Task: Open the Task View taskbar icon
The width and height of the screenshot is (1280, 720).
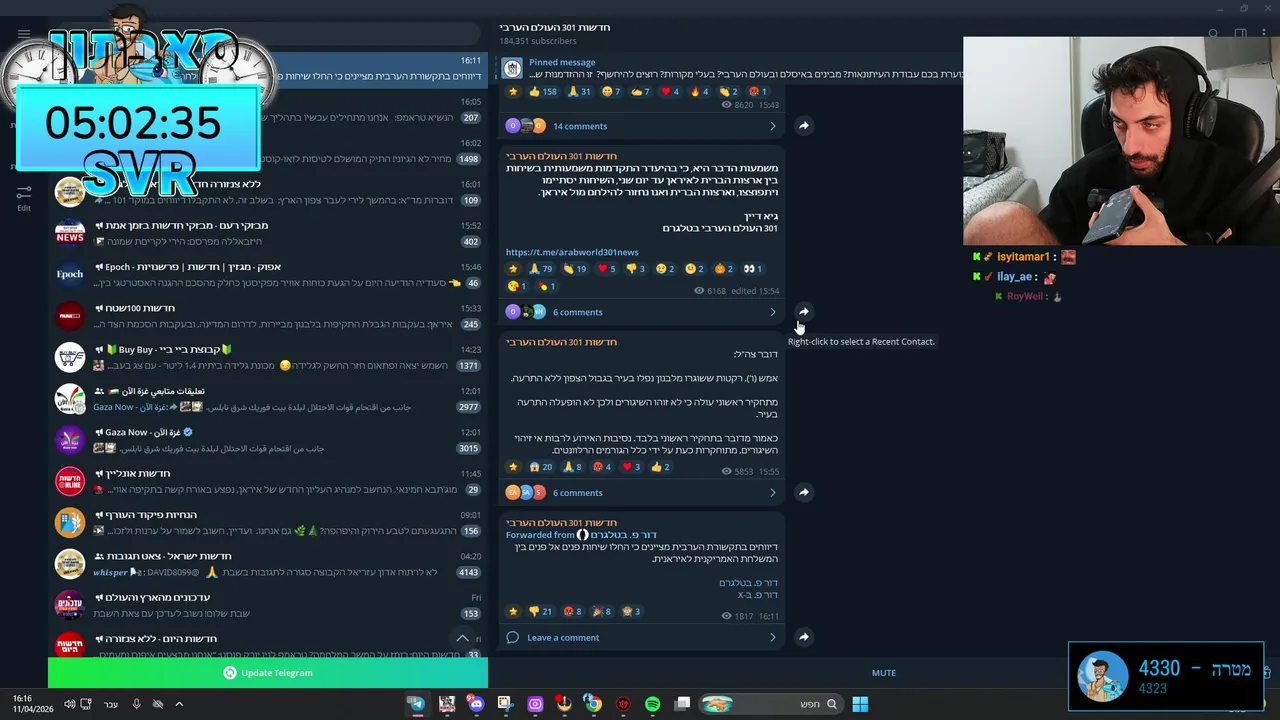Action: point(682,704)
